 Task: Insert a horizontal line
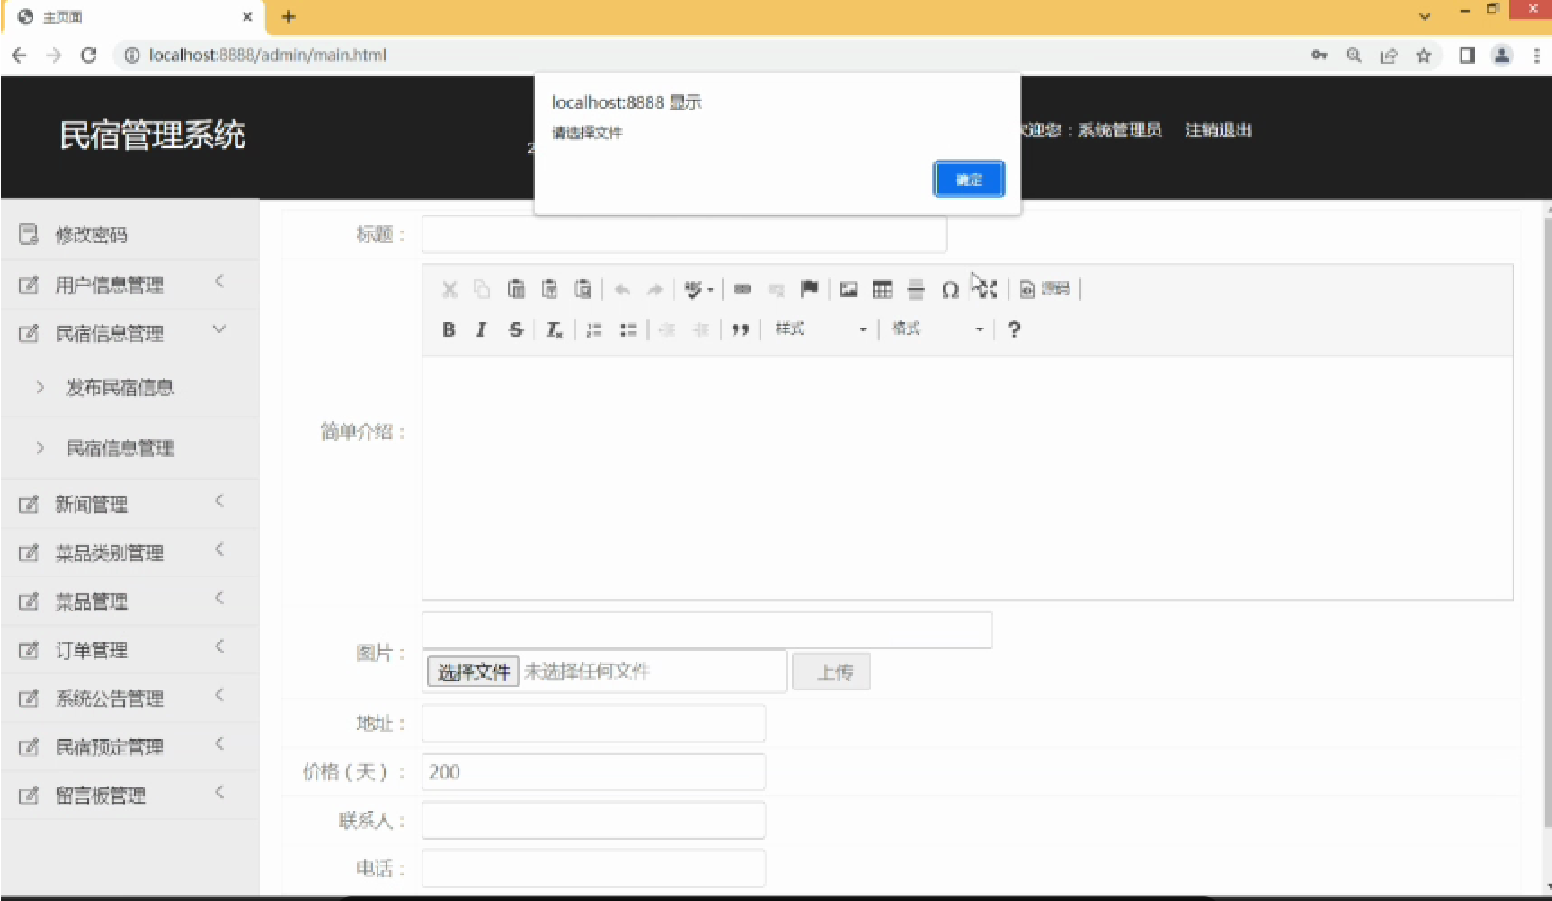[x=916, y=290]
